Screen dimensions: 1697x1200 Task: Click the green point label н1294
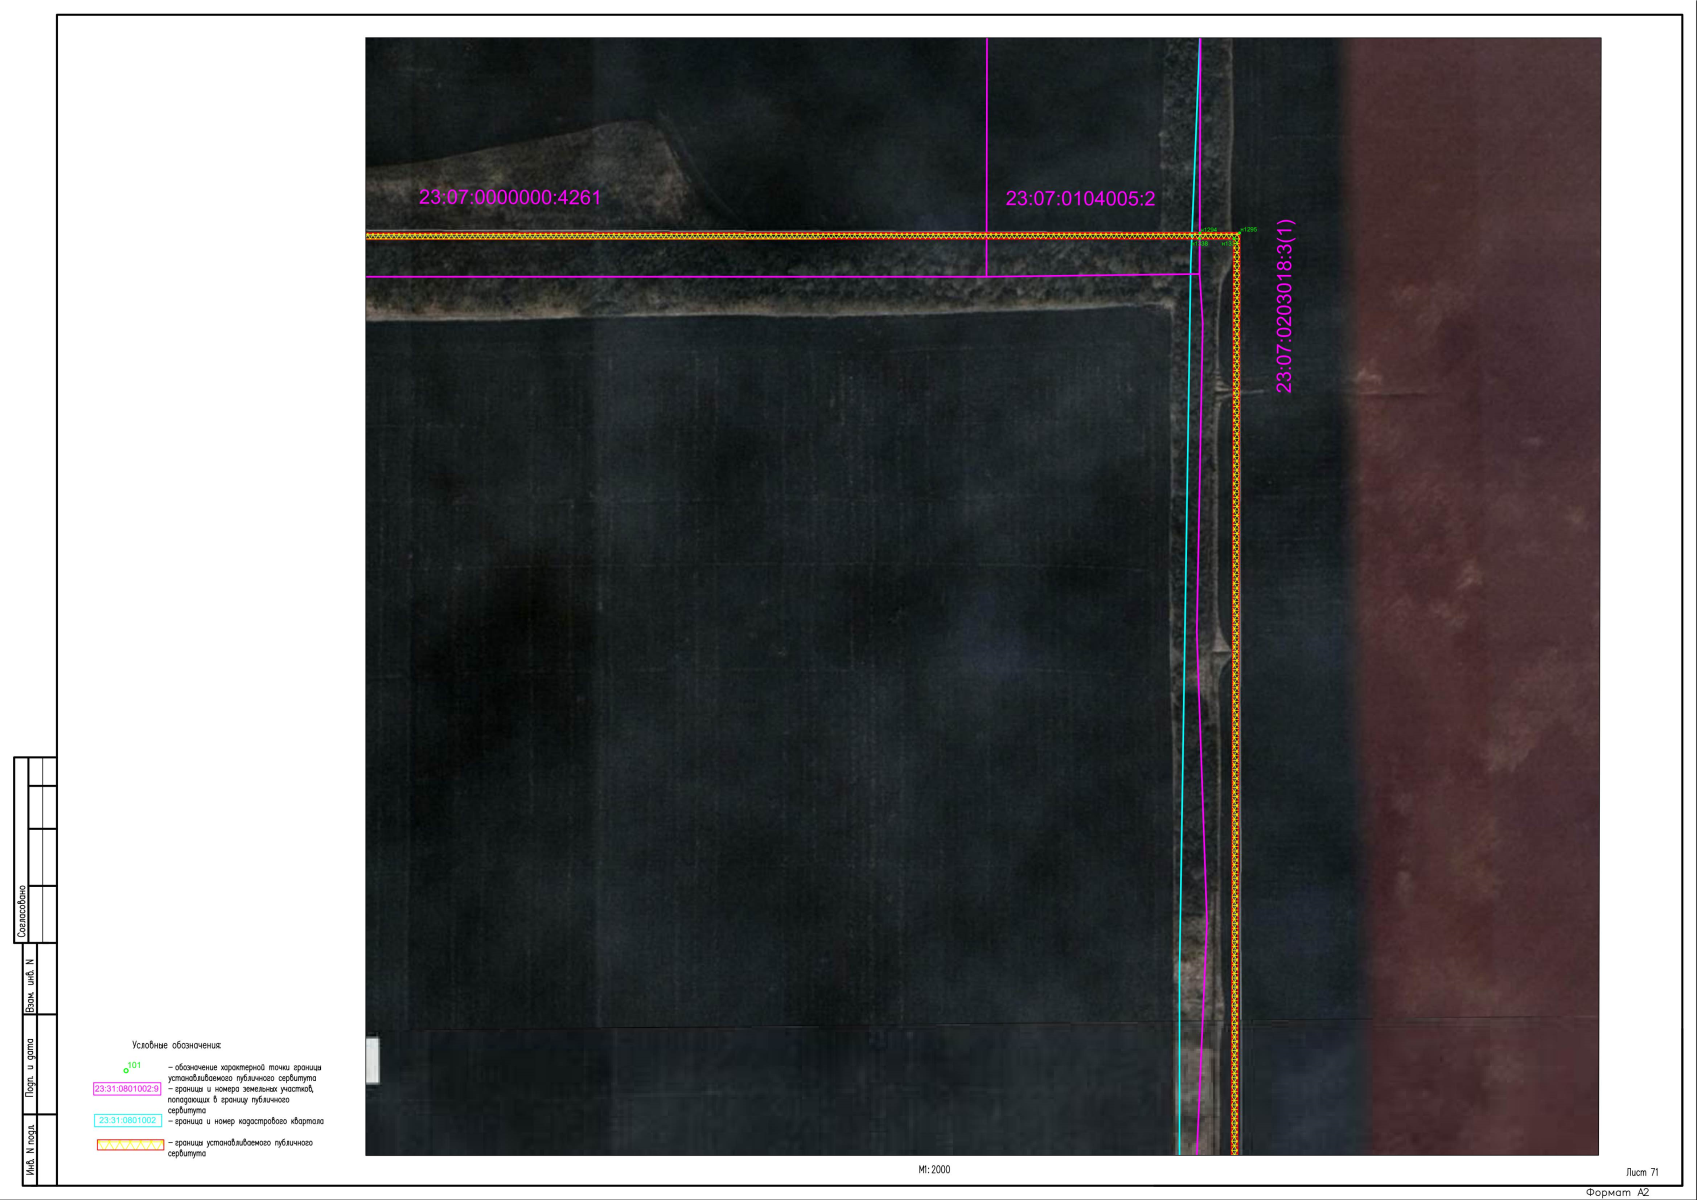click(1209, 230)
